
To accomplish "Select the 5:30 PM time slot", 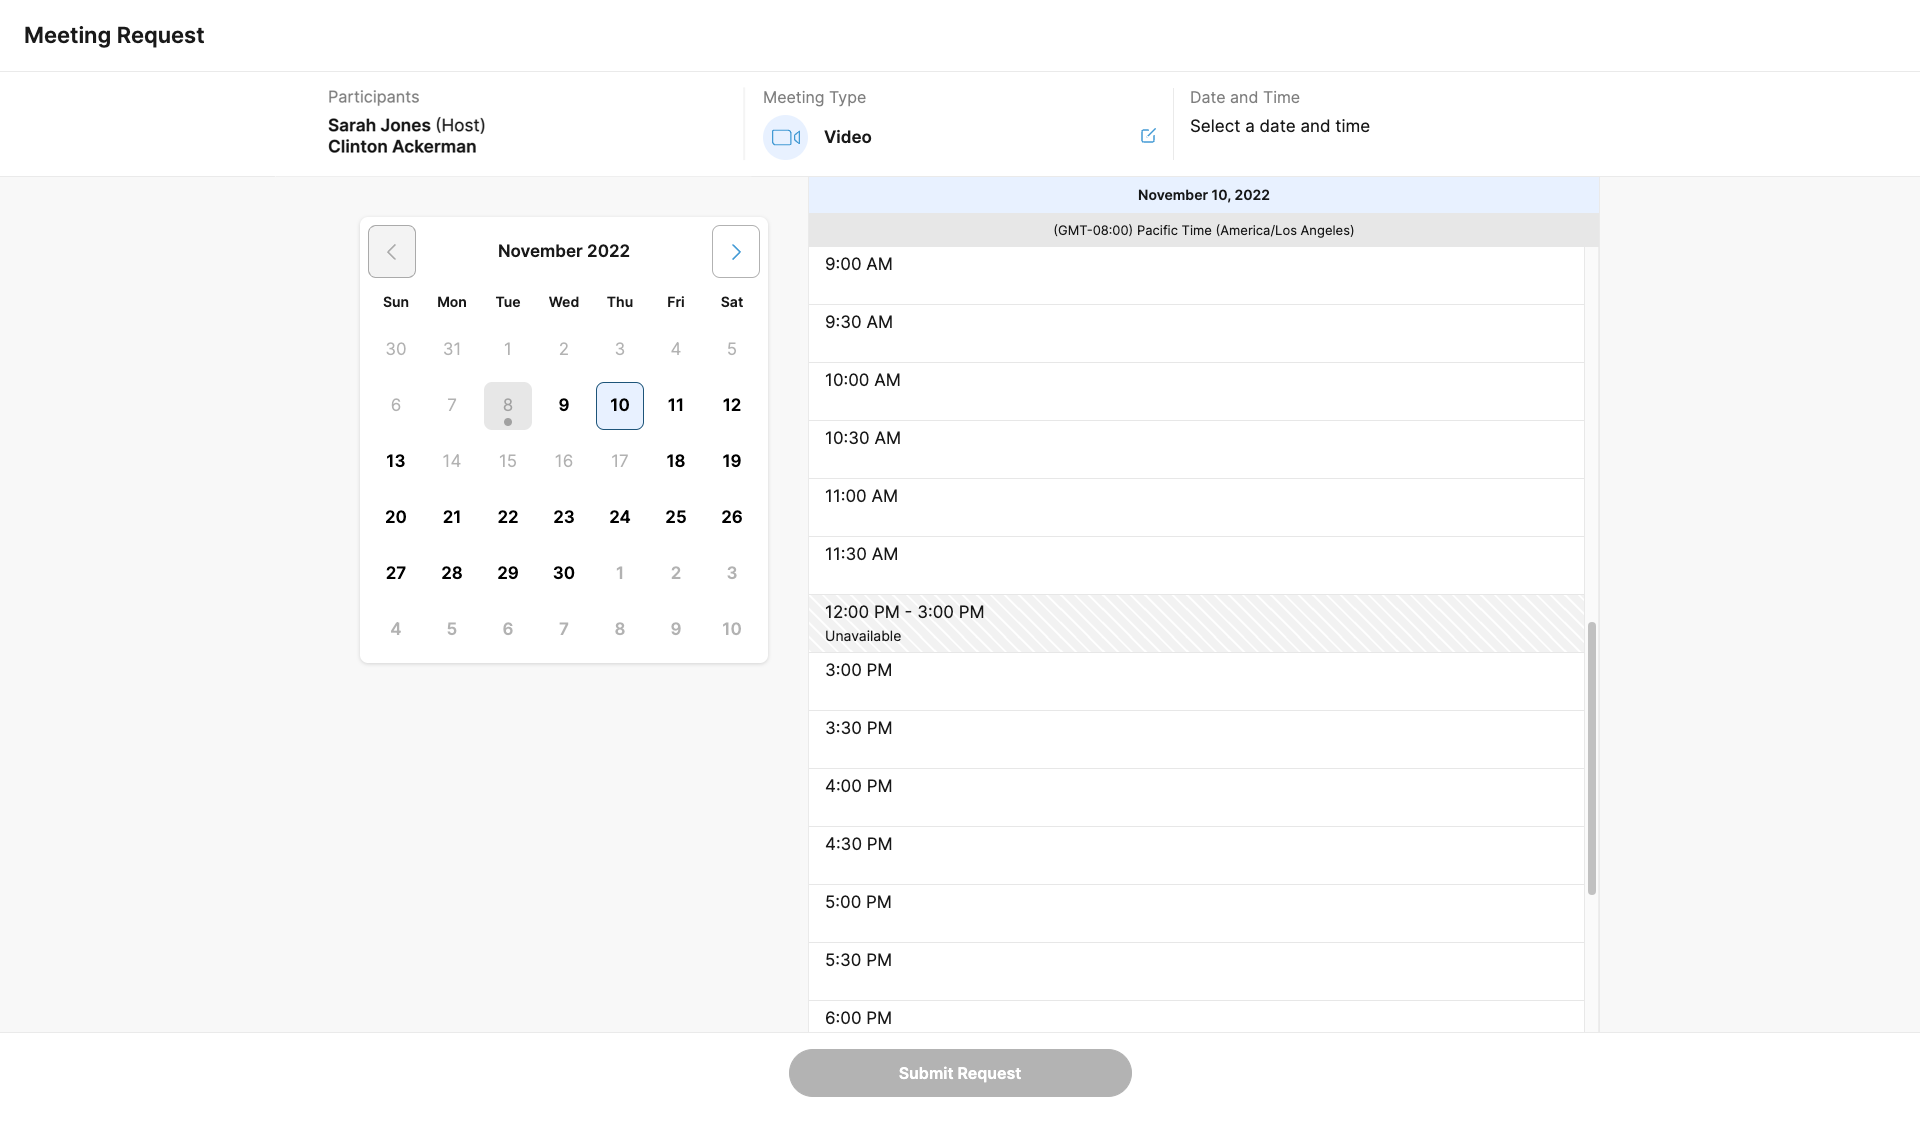I will pos(1196,971).
